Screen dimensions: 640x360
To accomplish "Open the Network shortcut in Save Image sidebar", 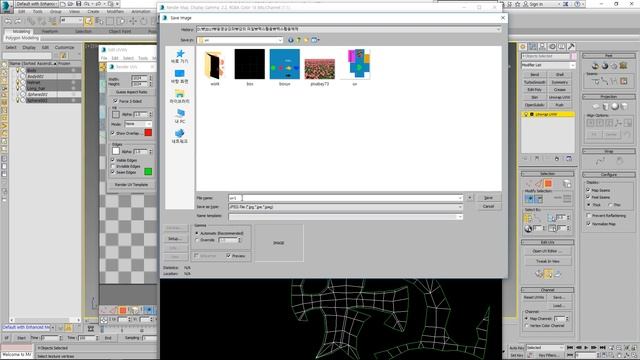I will click(180, 136).
